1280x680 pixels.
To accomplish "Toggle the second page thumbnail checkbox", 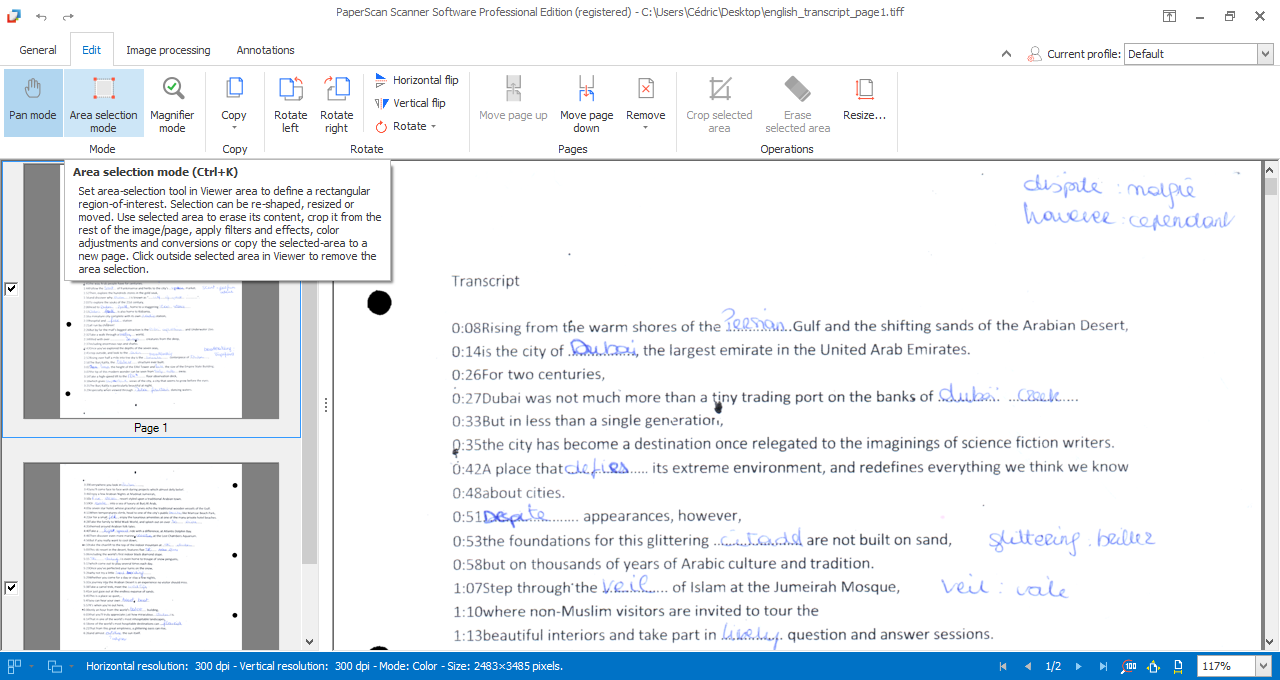I will pyautogui.click(x=12, y=588).
